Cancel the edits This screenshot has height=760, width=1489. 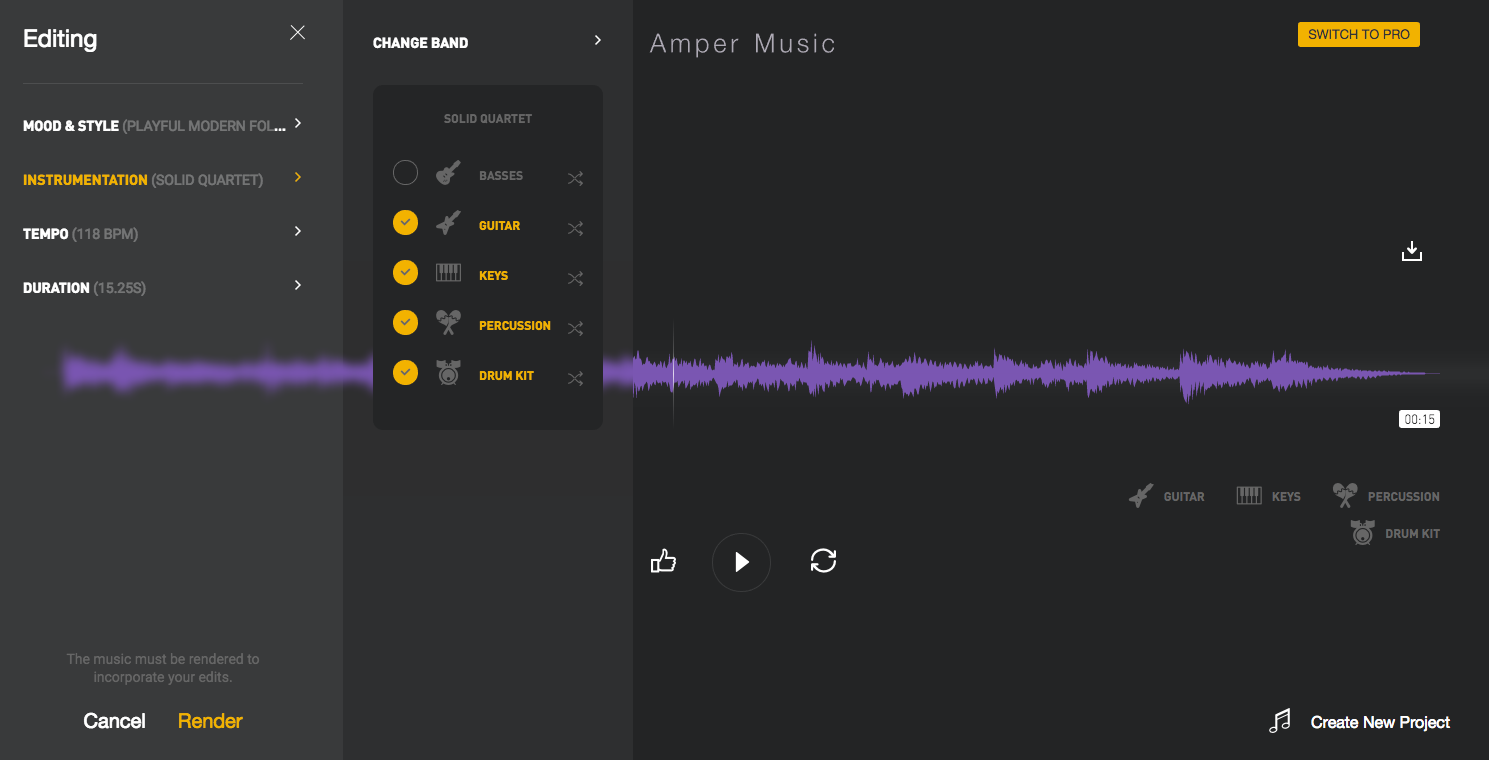click(114, 721)
